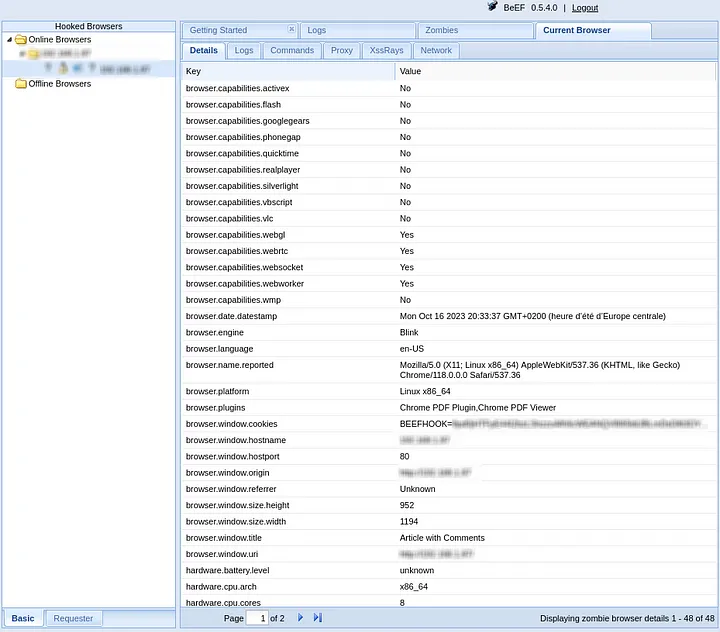Select the Details sub-tab

click(x=203, y=51)
